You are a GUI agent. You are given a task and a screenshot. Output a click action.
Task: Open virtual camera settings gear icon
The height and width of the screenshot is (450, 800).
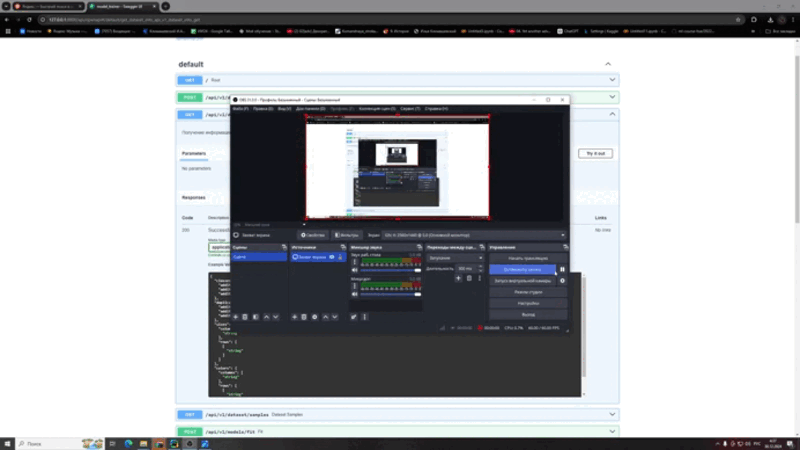562,281
